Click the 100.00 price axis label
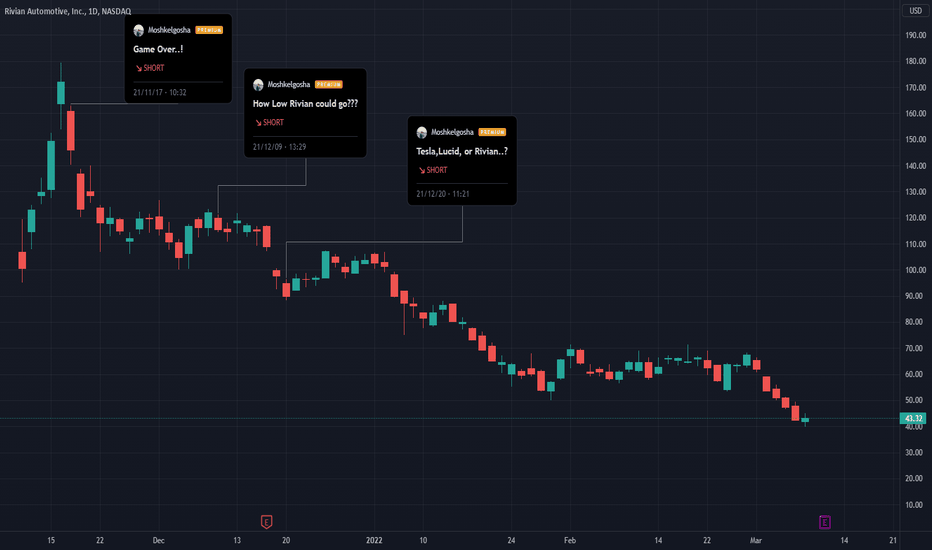Image resolution: width=932 pixels, height=550 pixels. tap(915, 270)
